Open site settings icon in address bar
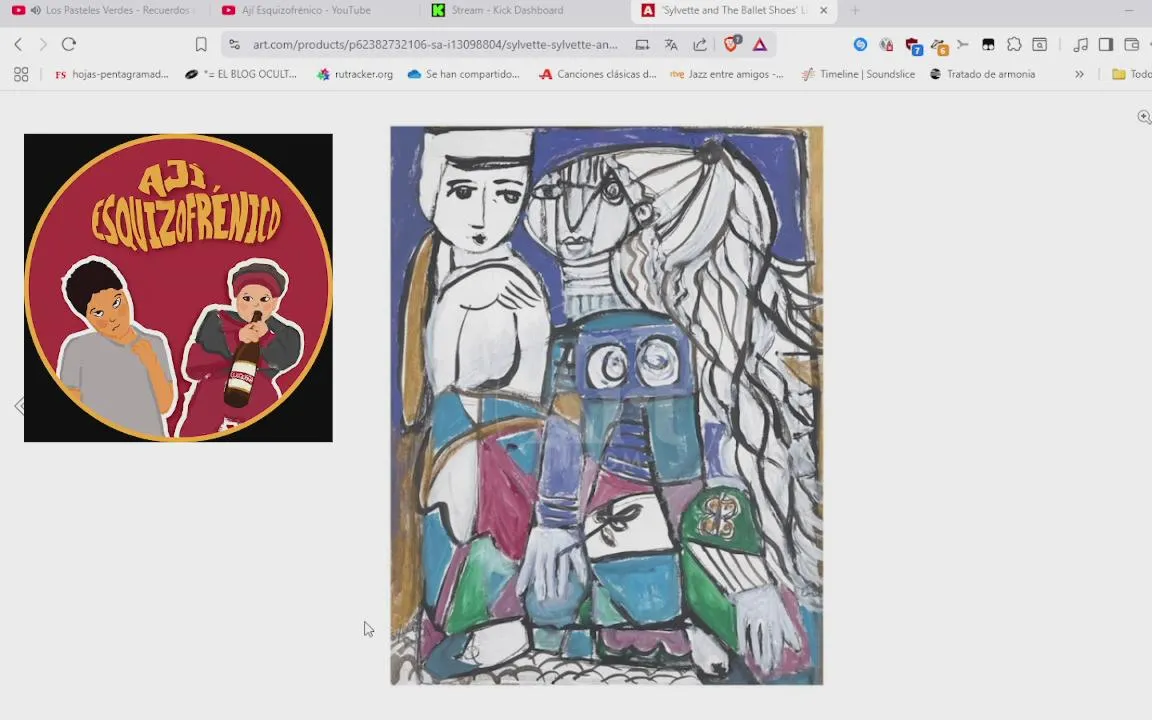Viewport: 1152px width, 720px height. pyautogui.click(x=234, y=45)
